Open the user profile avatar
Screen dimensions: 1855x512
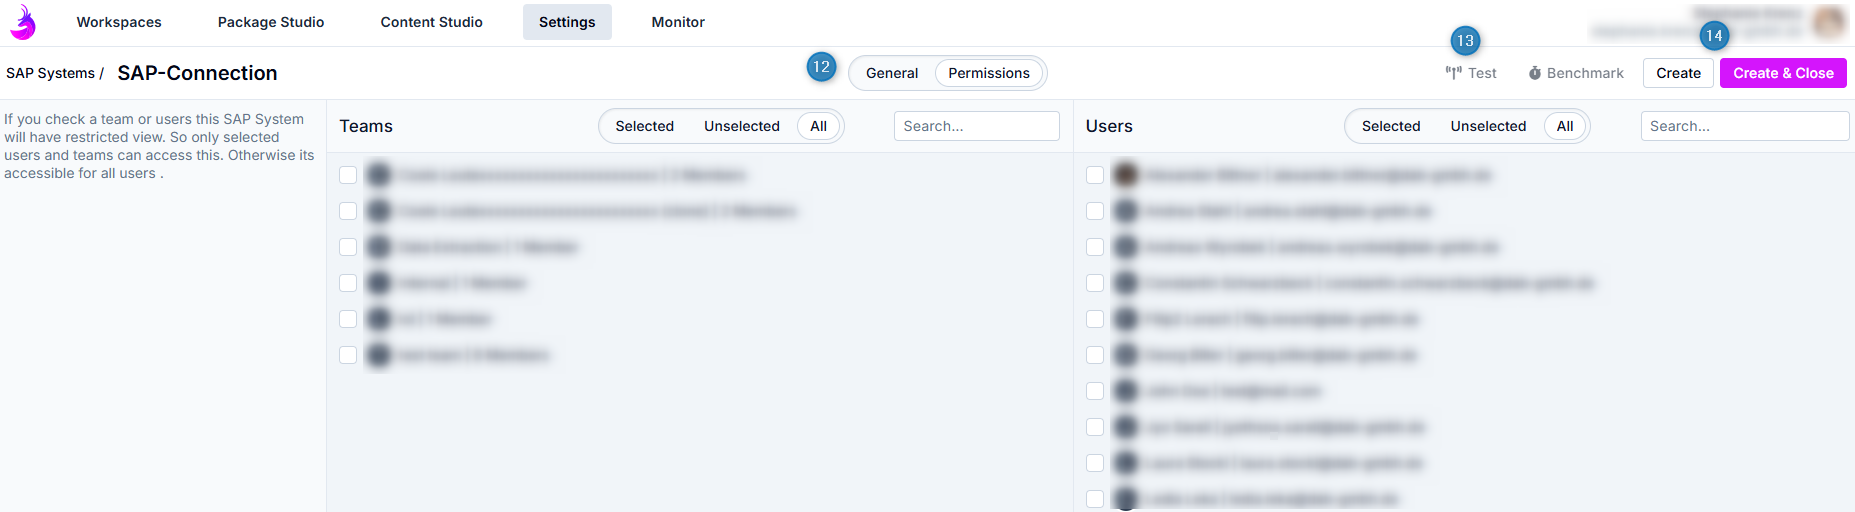tap(1829, 21)
